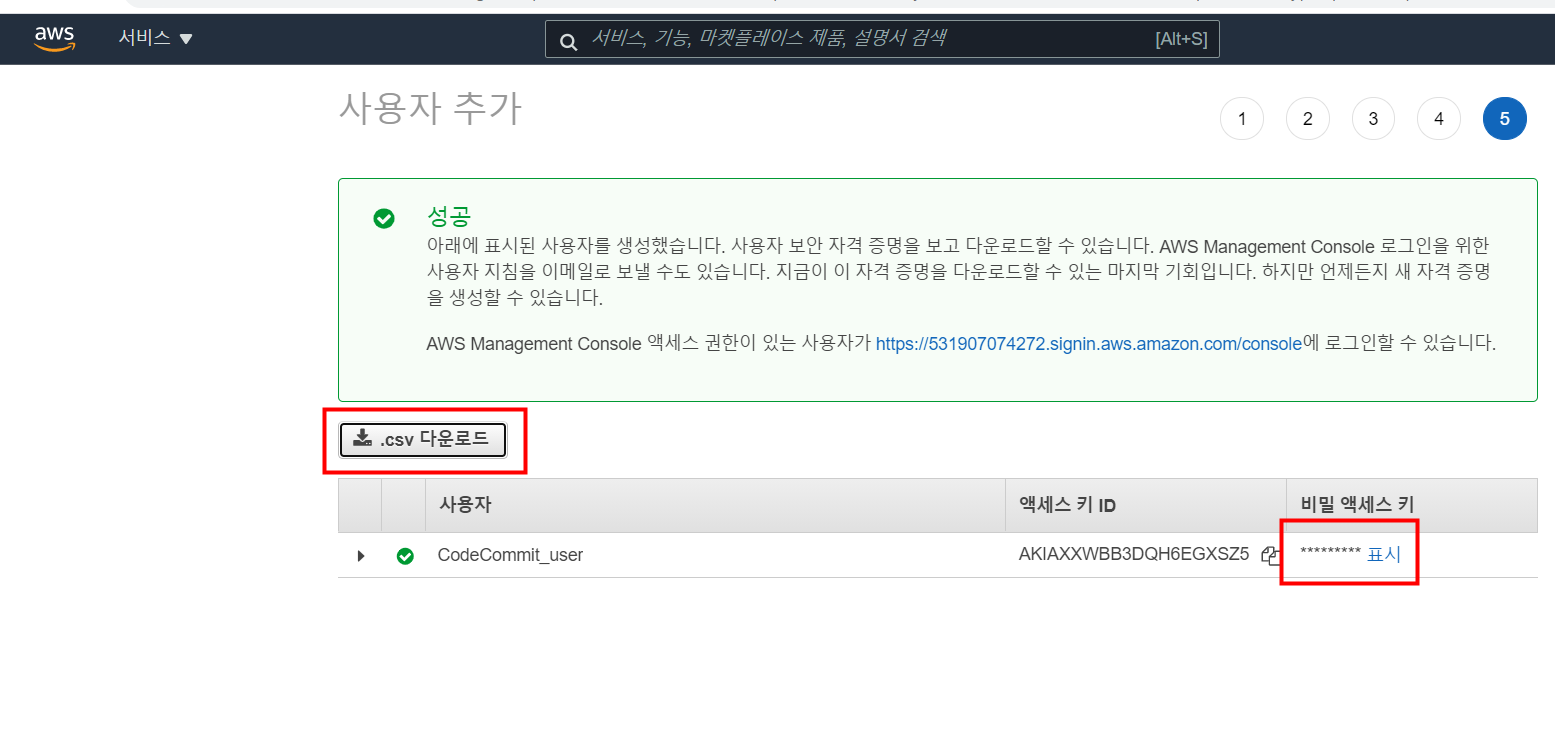The image size is (1555, 745).
Task: Expand the CodeCommit_user row details
Action: point(361,556)
